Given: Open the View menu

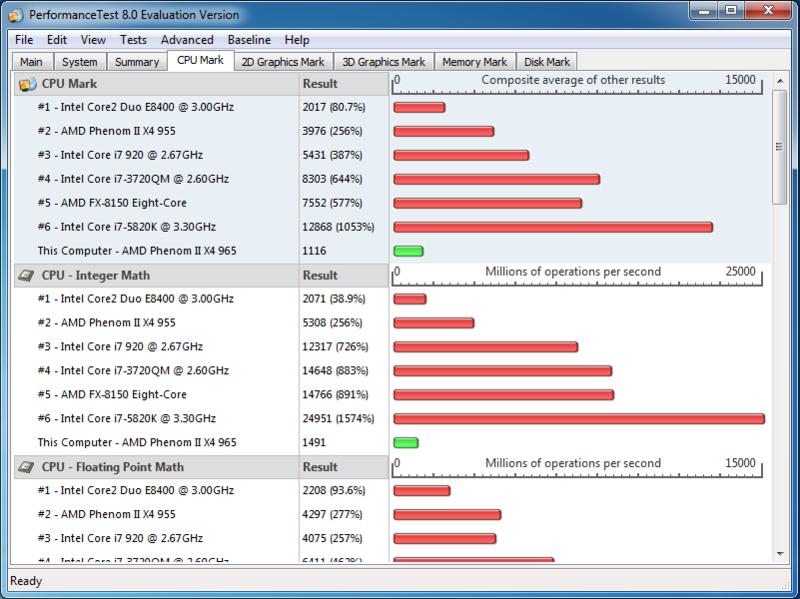Looking at the screenshot, I should coord(93,40).
